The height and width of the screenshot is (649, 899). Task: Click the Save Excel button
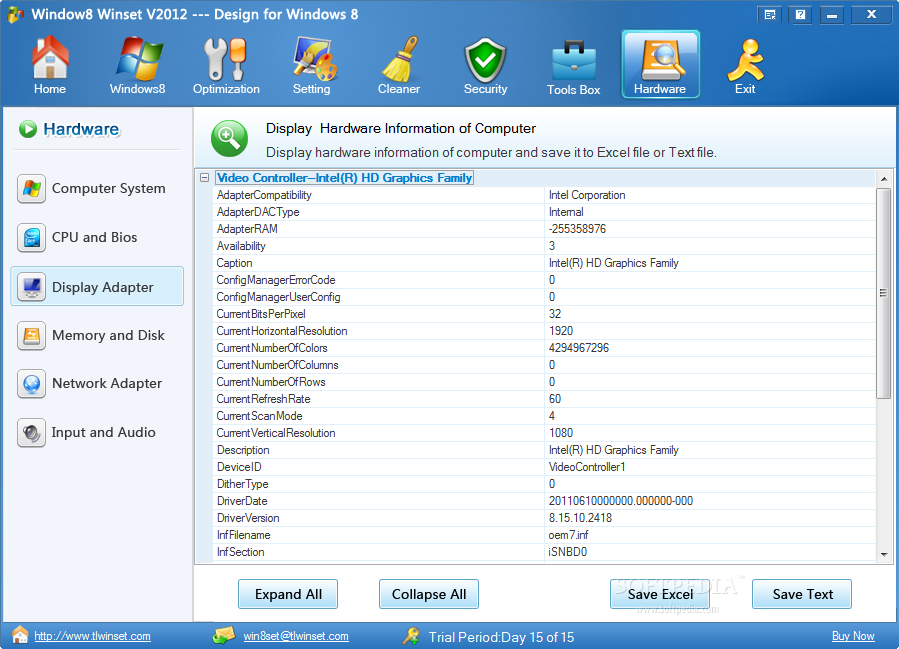[x=660, y=594]
